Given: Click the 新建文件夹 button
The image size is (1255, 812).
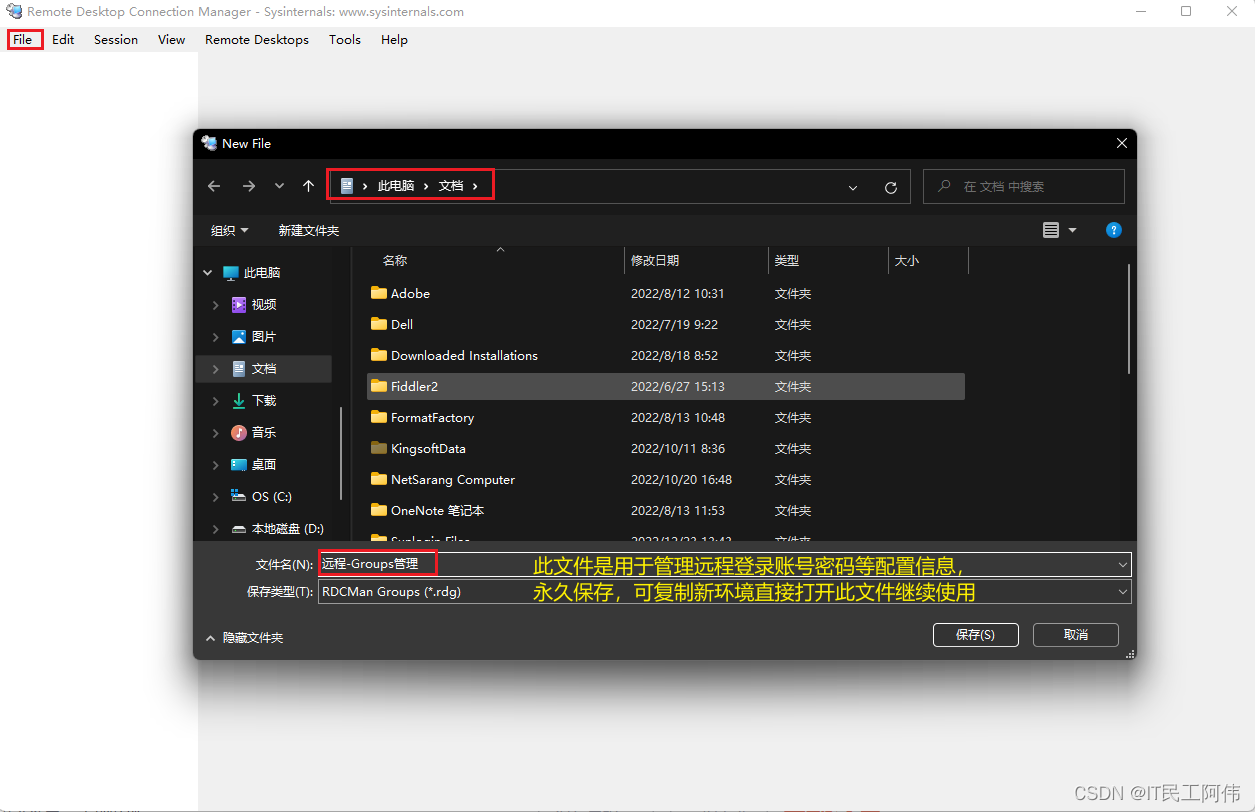Looking at the screenshot, I should coord(308,230).
